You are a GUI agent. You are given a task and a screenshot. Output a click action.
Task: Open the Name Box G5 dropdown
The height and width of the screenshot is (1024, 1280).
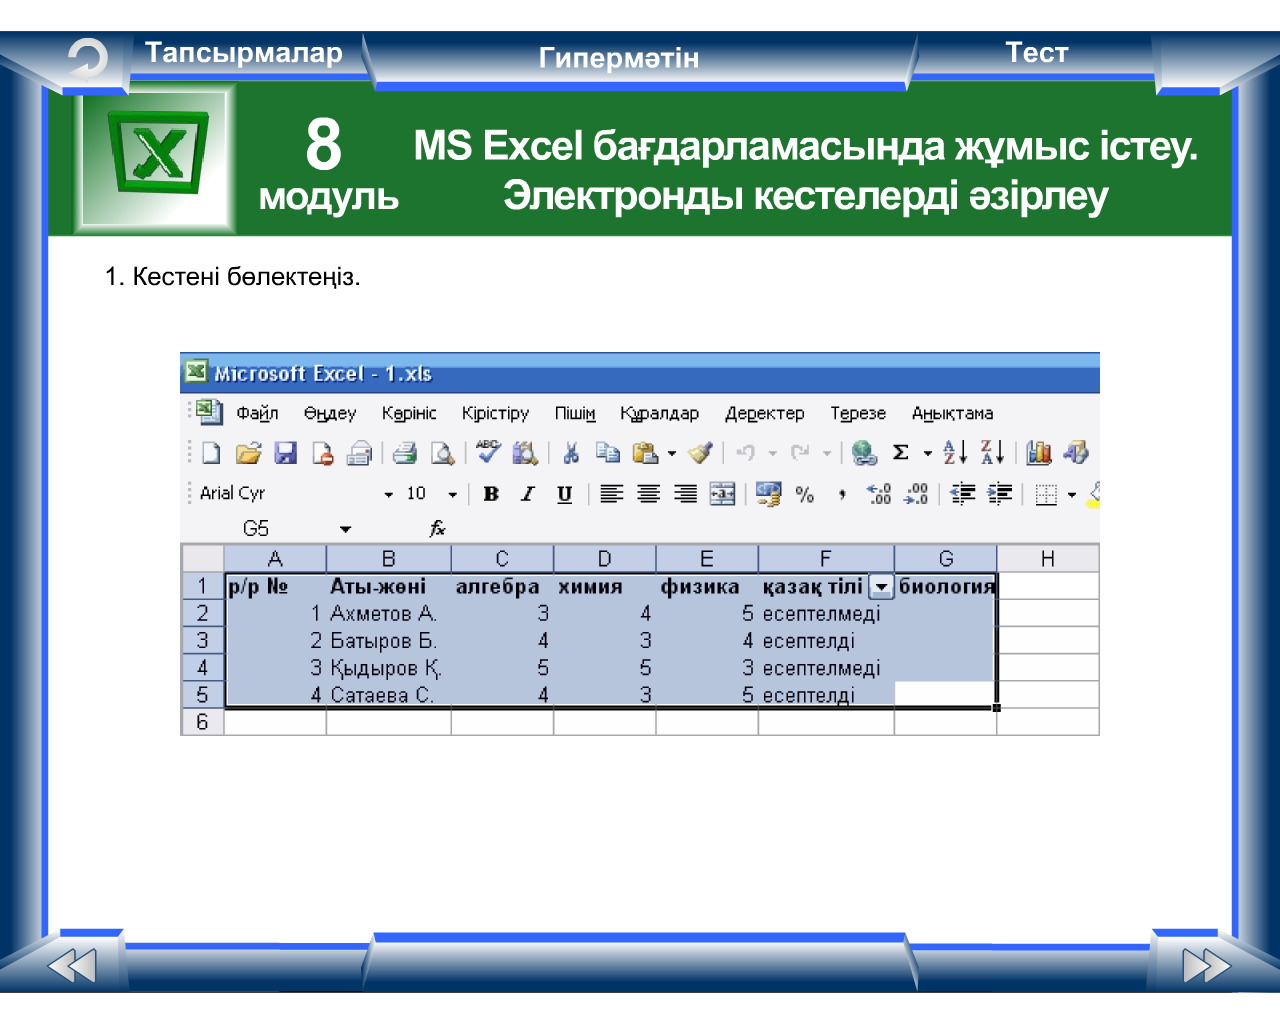click(x=345, y=529)
